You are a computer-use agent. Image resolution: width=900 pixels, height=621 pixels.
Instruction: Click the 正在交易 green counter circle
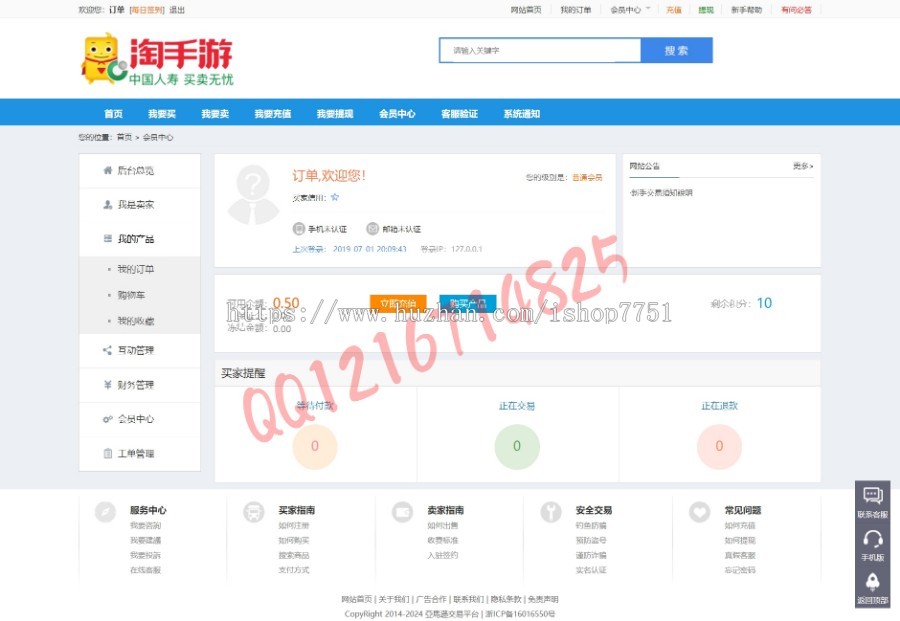pyautogui.click(x=517, y=447)
